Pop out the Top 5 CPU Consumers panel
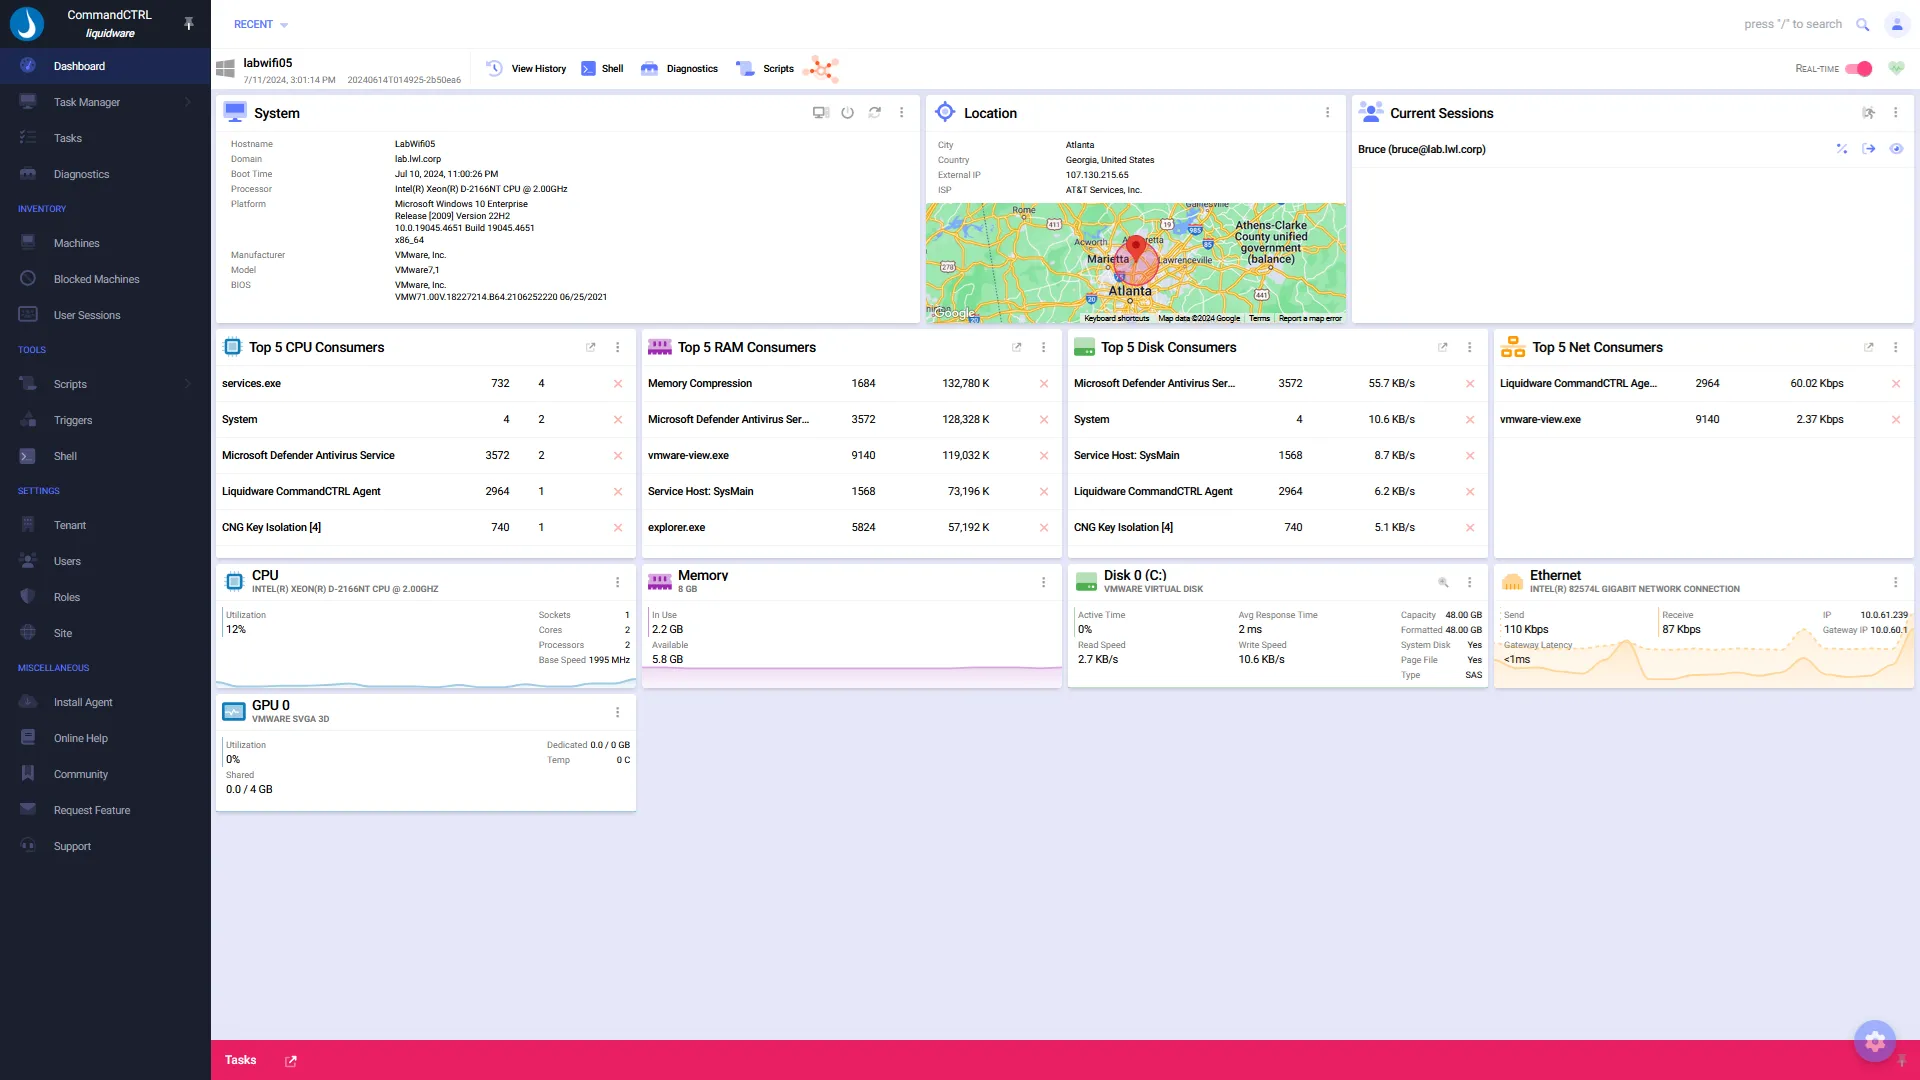The height and width of the screenshot is (1080, 1920). [x=591, y=347]
